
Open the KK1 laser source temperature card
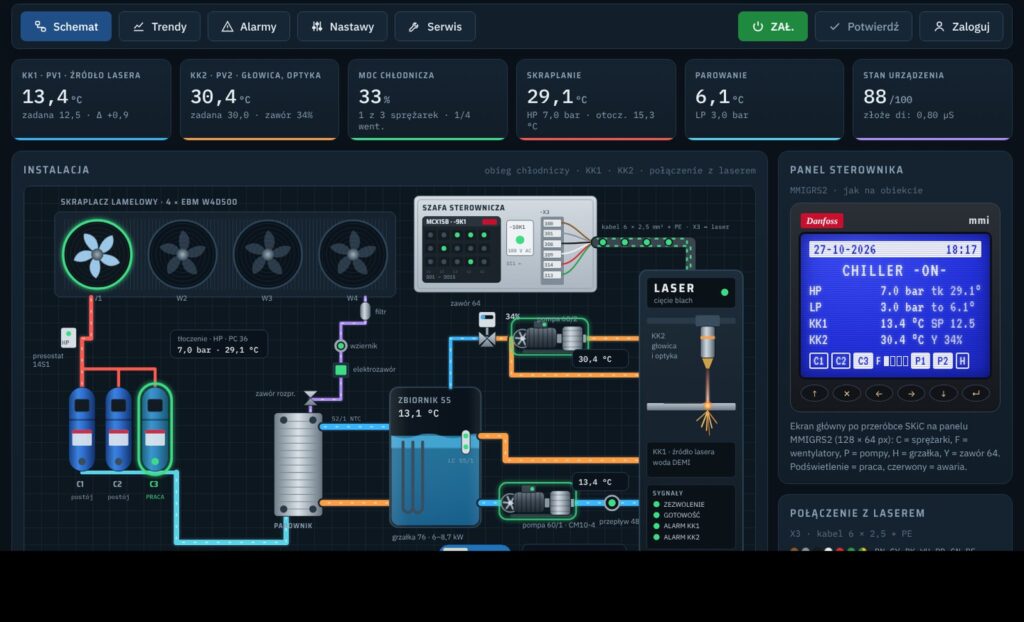tap(91, 99)
